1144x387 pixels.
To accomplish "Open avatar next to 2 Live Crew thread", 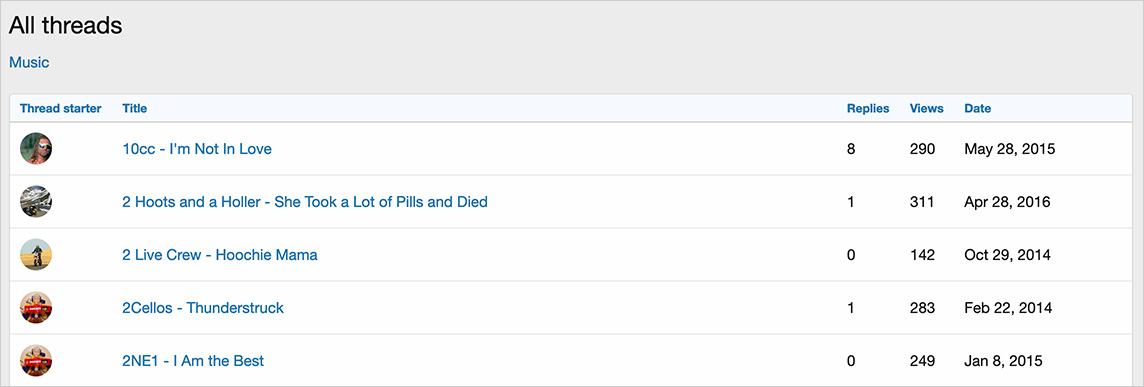I will tap(36, 255).
